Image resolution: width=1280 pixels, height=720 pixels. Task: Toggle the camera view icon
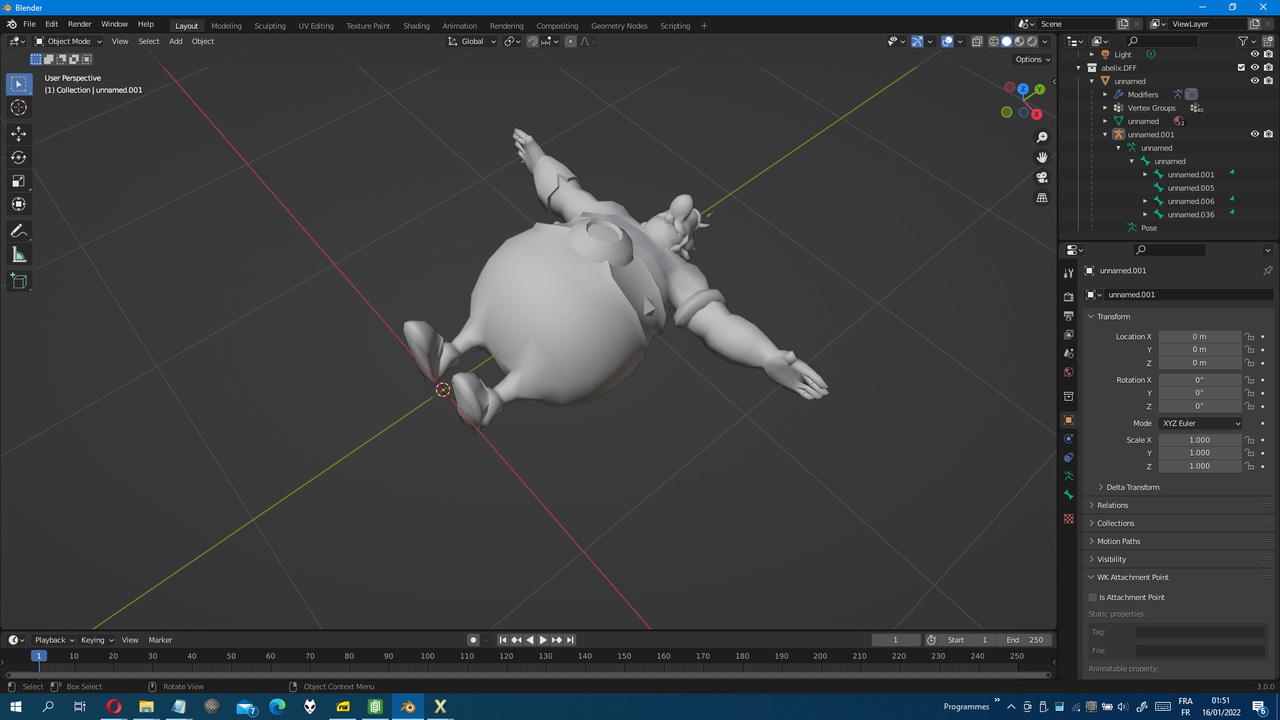pyautogui.click(x=1042, y=178)
